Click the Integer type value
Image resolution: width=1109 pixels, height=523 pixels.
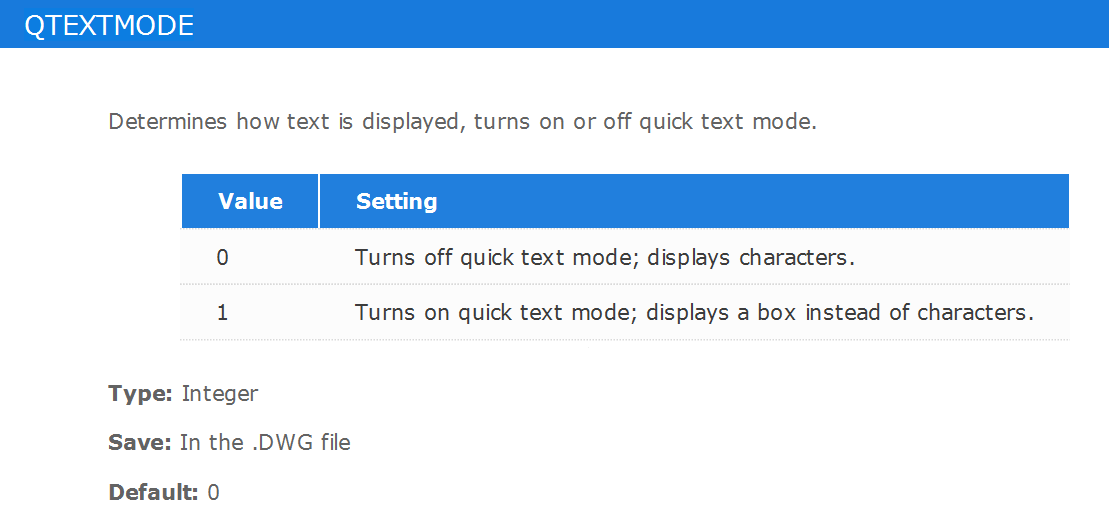220,394
